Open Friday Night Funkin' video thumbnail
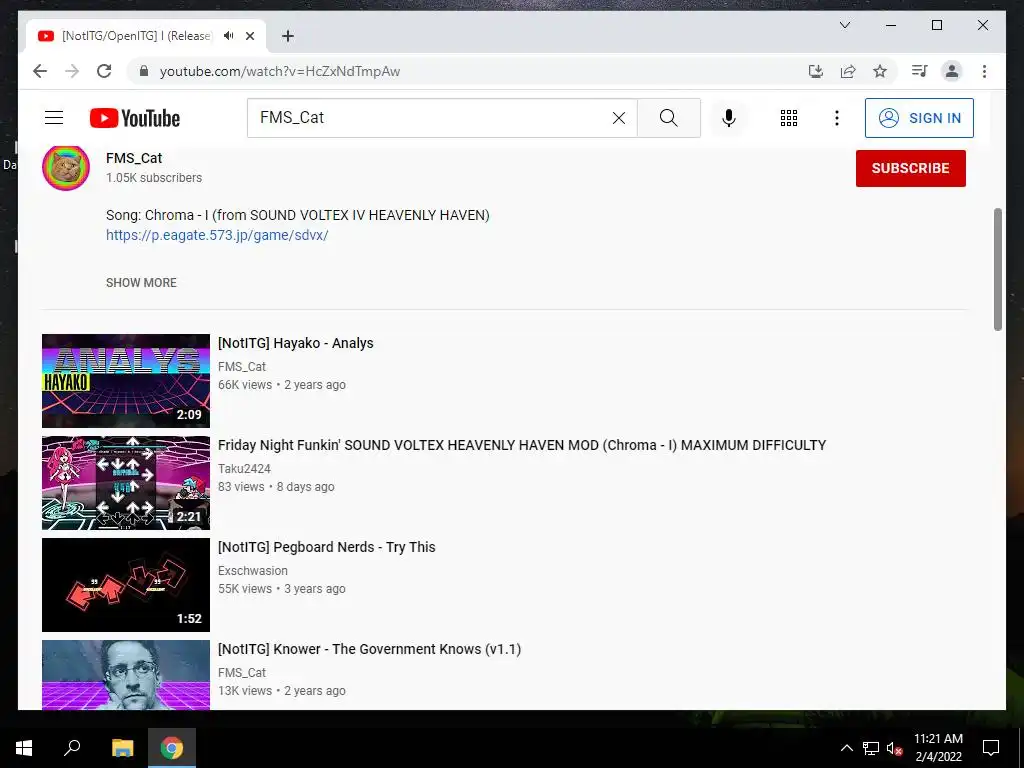This screenshot has height=768, width=1024. pyautogui.click(x=126, y=483)
